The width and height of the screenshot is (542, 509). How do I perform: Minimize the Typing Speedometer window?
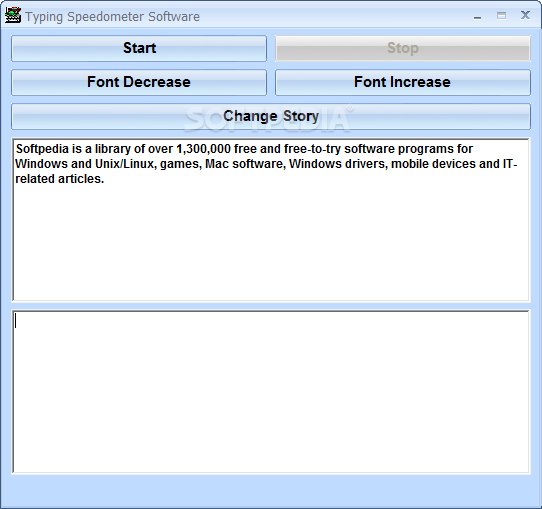(x=477, y=16)
